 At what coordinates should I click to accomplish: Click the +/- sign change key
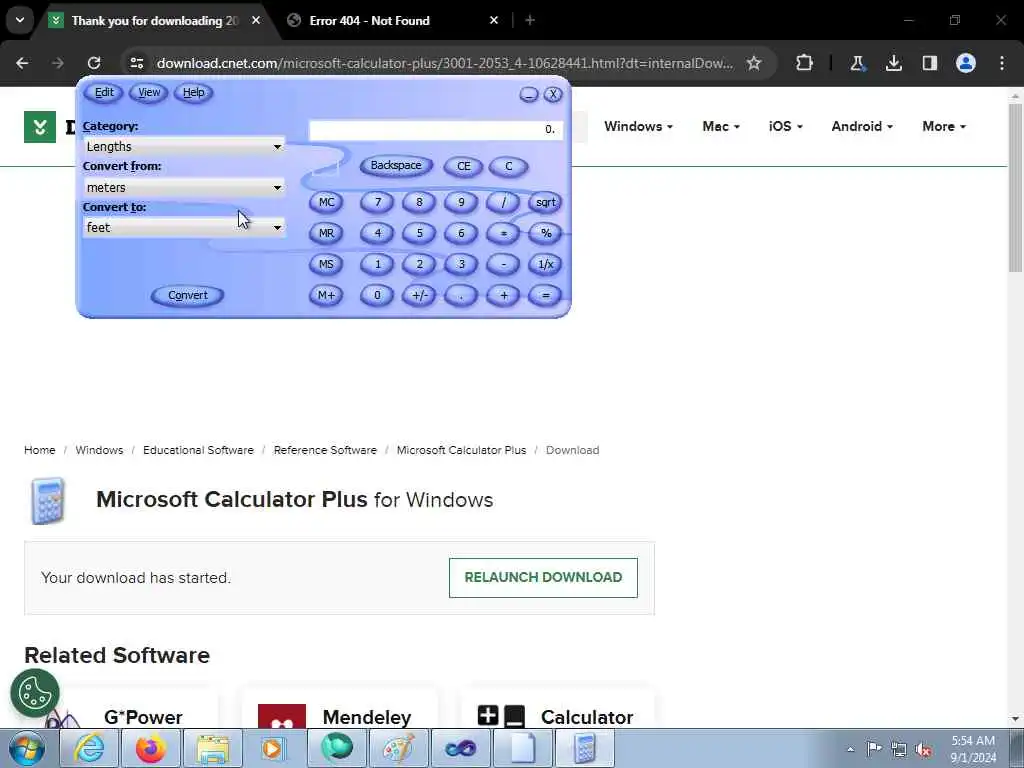pyautogui.click(x=419, y=295)
